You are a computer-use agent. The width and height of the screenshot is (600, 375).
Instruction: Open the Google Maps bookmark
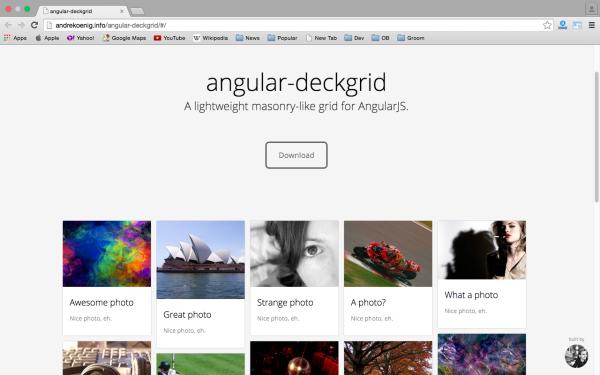coord(124,38)
